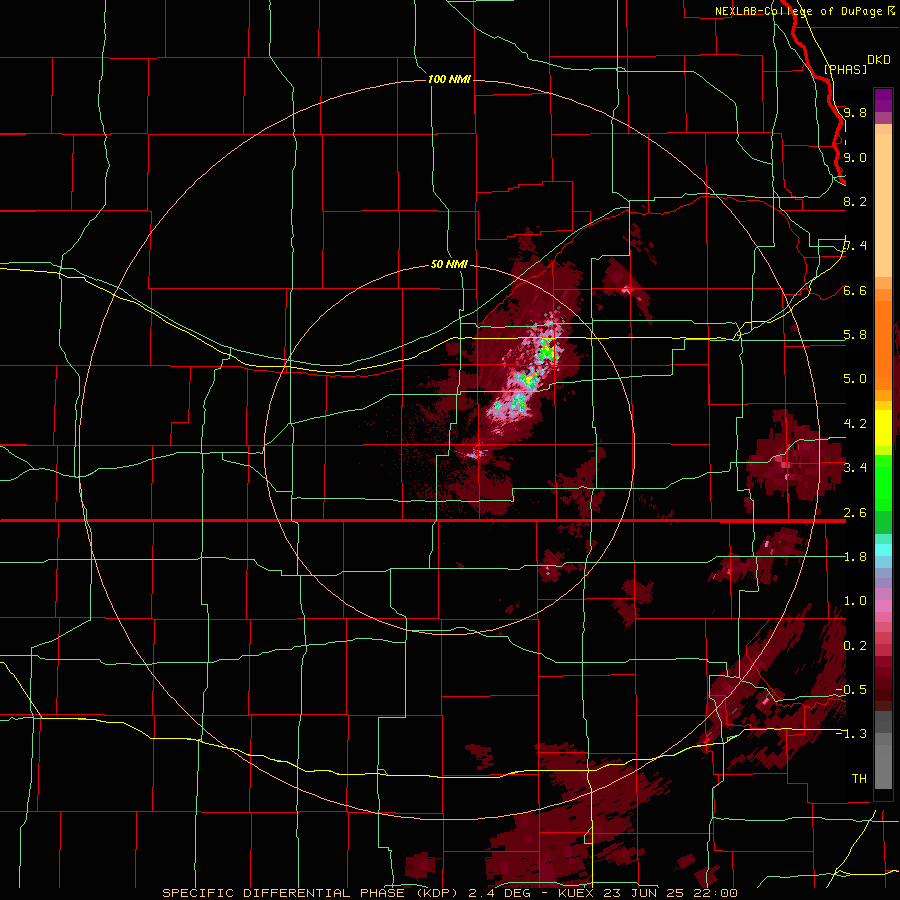The image size is (900, 900).
Task: Click the -1.3 value on the color scale
Action: pyautogui.click(x=851, y=734)
